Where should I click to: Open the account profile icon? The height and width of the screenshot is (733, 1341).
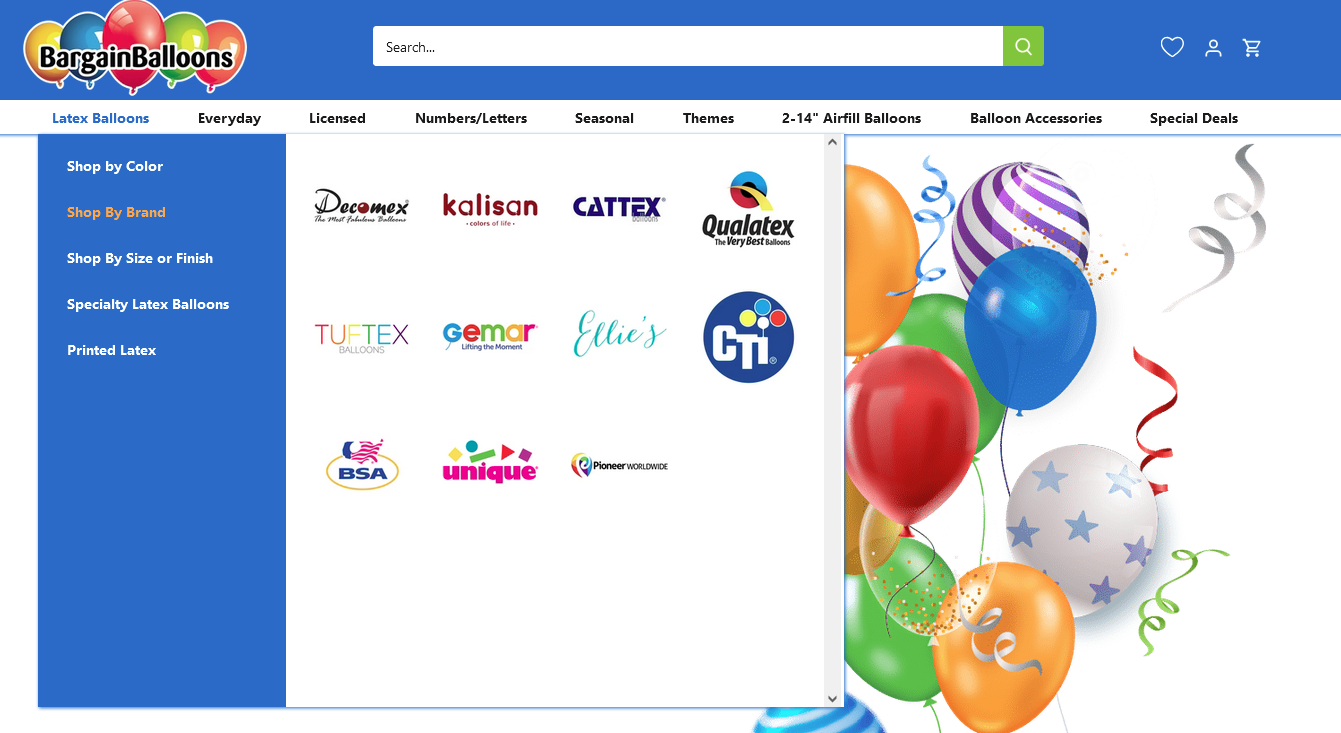click(1213, 47)
